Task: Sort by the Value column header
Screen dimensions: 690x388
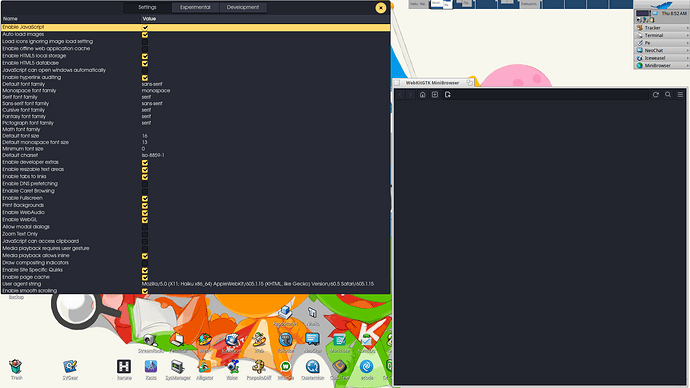Action: pos(265,19)
